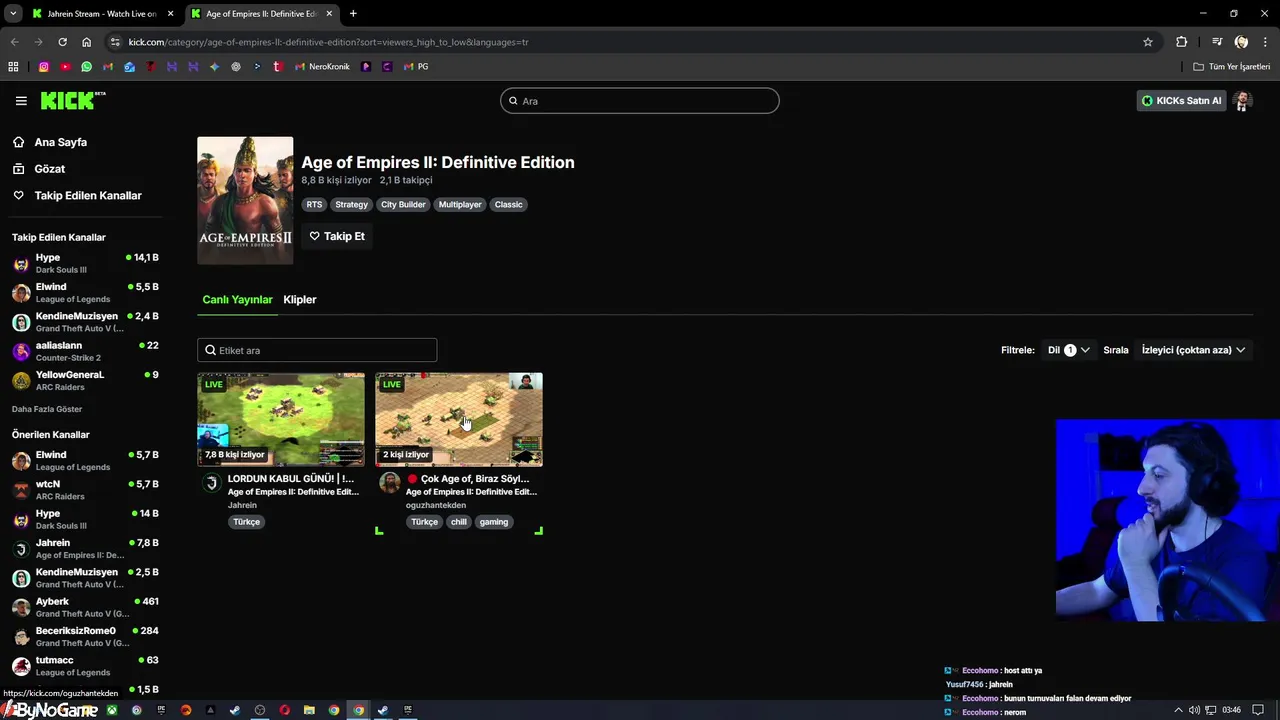Open the Chrome apps grid shortcut

[13, 67]
